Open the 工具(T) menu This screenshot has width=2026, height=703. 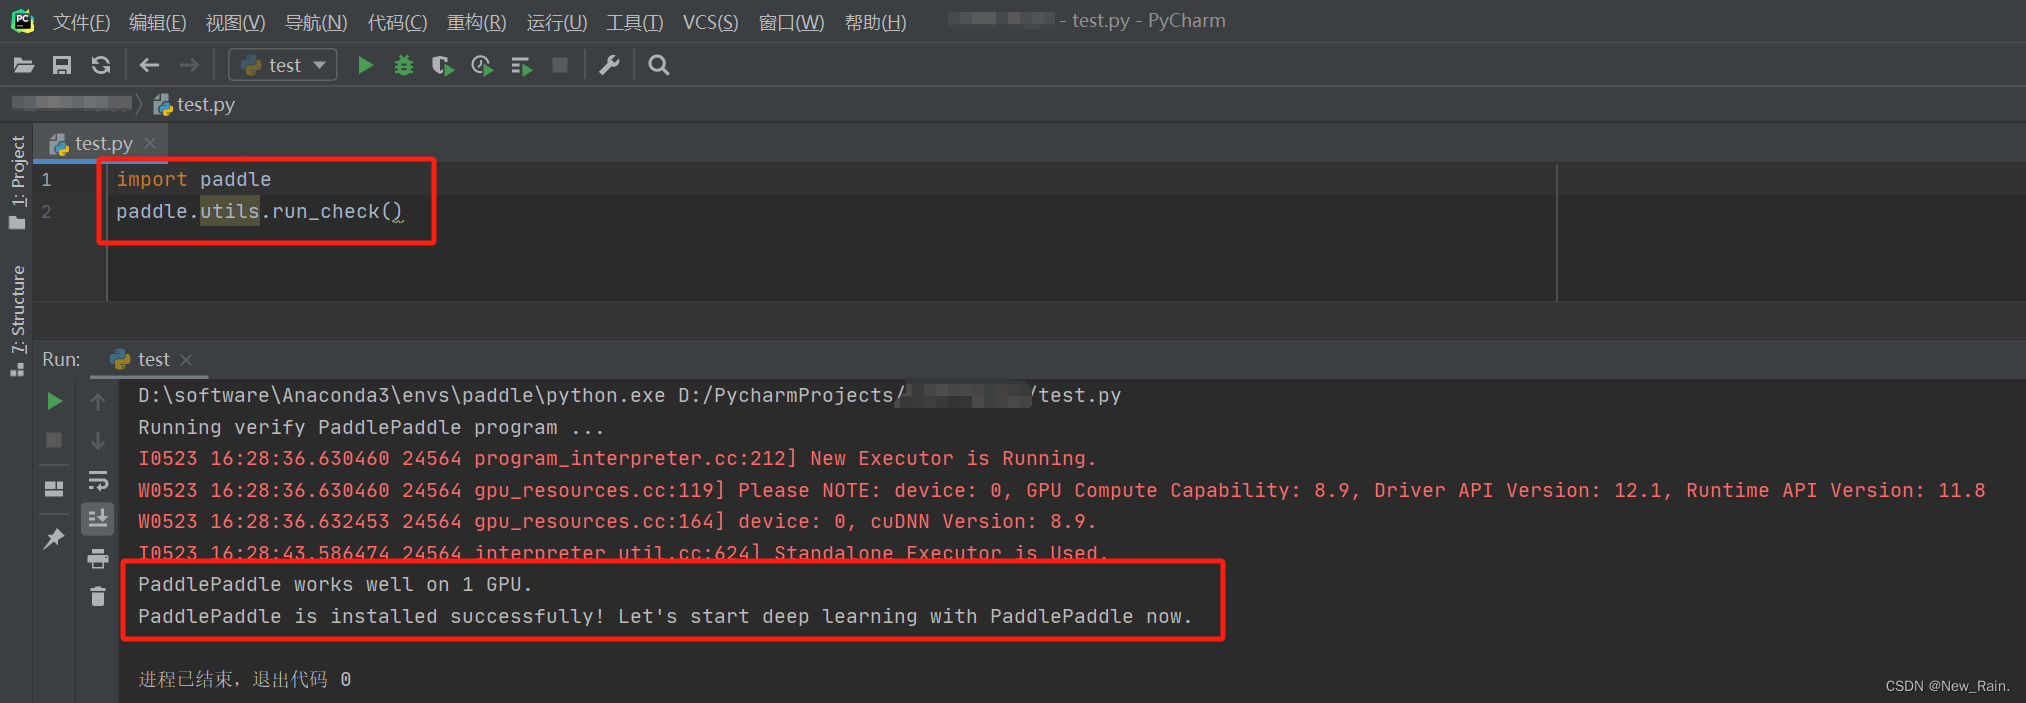(634, 22)
